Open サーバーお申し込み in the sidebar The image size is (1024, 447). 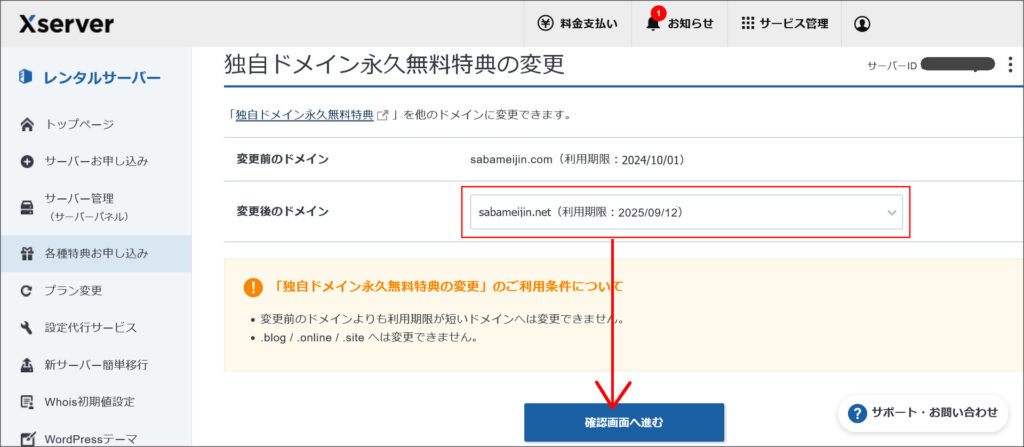(97, 161)
